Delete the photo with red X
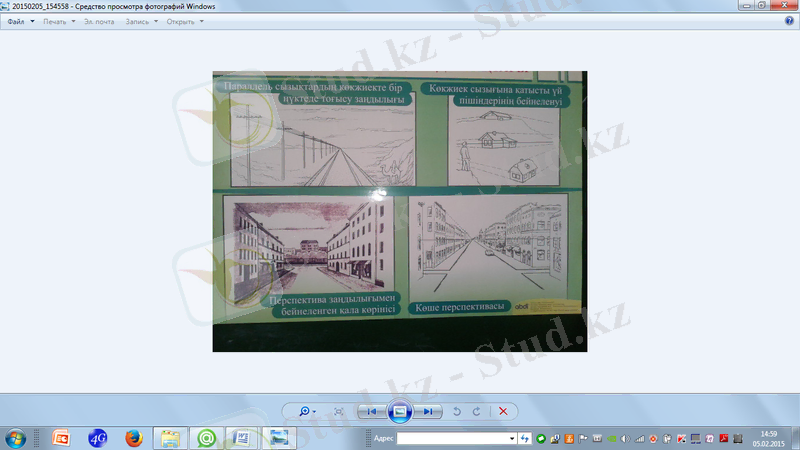This screenshot has height=450, width=800. (x=503, y=411)
